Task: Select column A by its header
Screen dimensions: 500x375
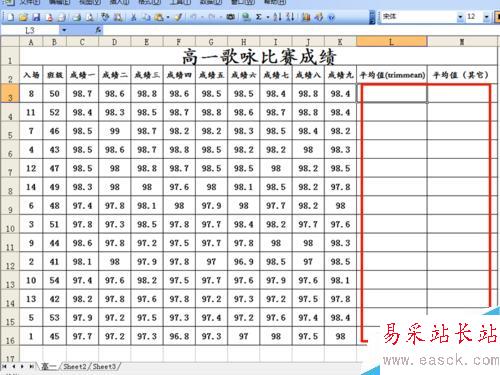Action: pyautogui.click(x=31, y=42)
